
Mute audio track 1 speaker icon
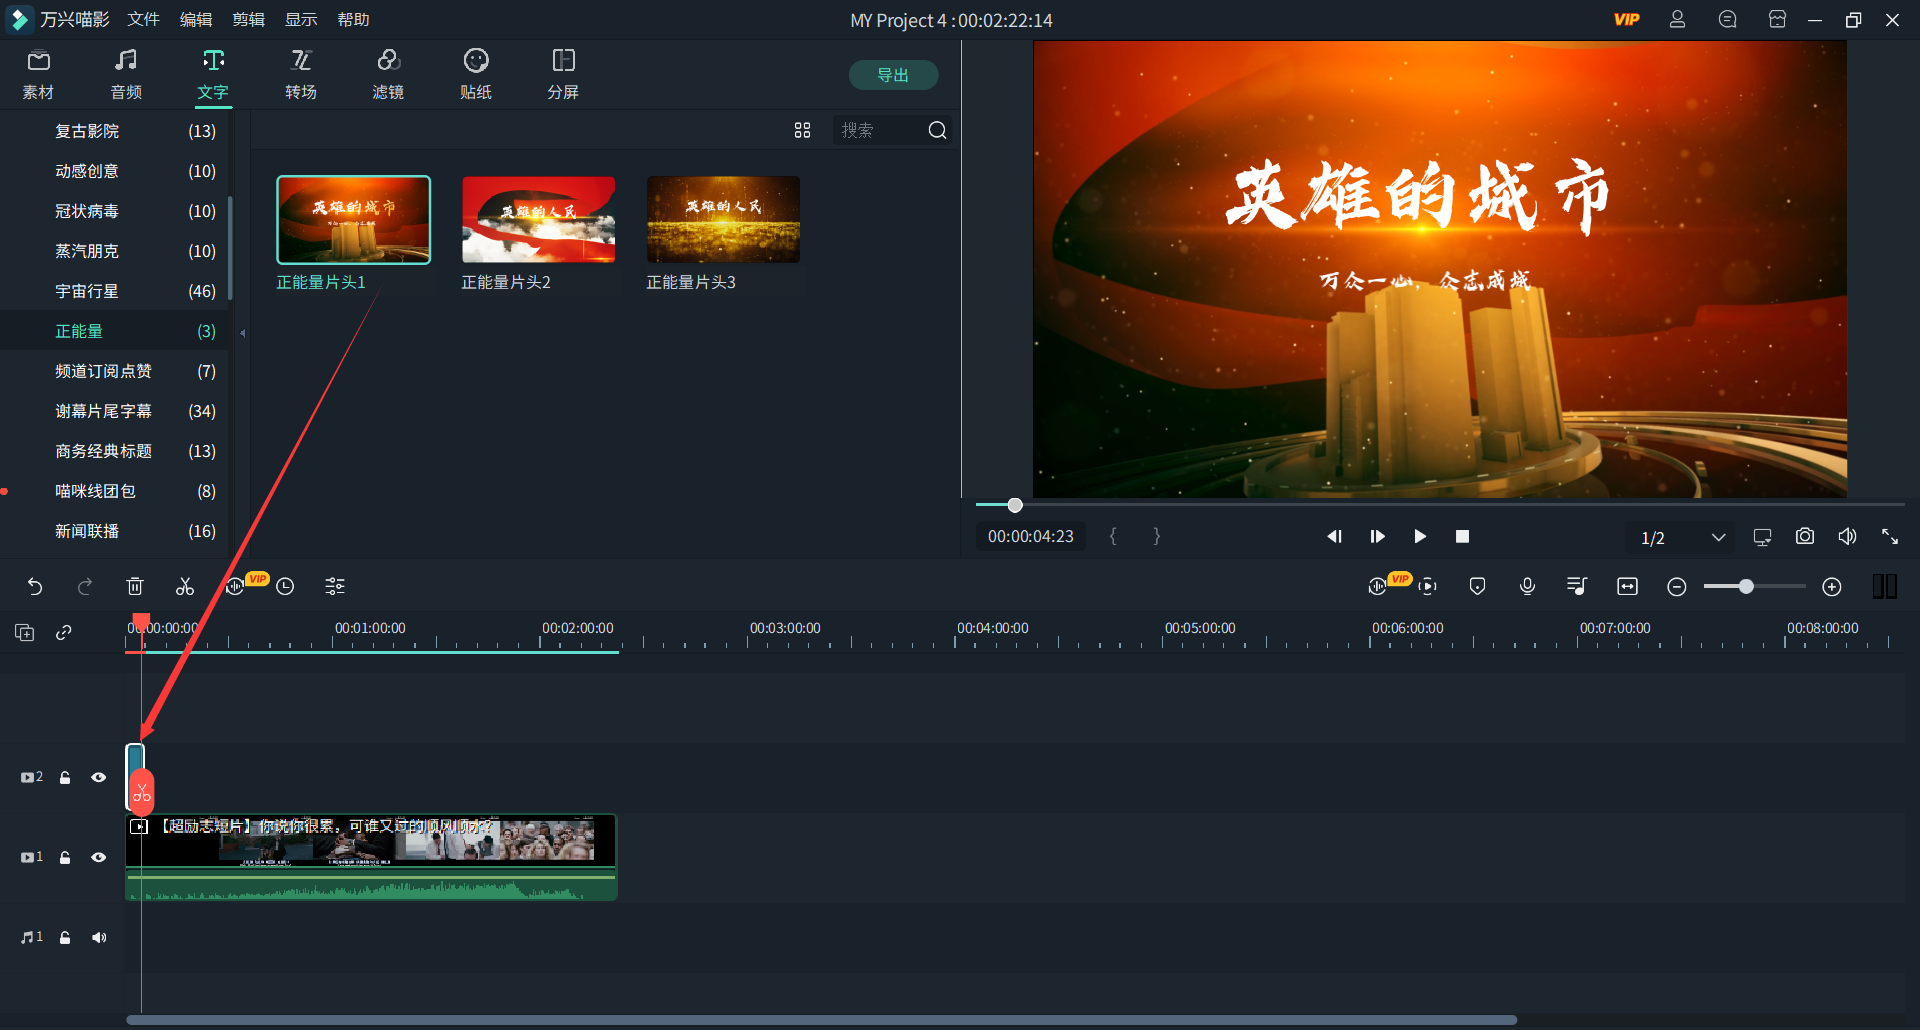99,937
